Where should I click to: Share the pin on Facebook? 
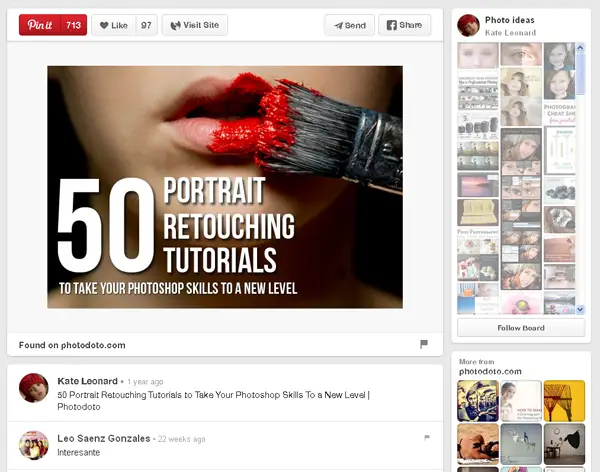(x=404, y=25)
